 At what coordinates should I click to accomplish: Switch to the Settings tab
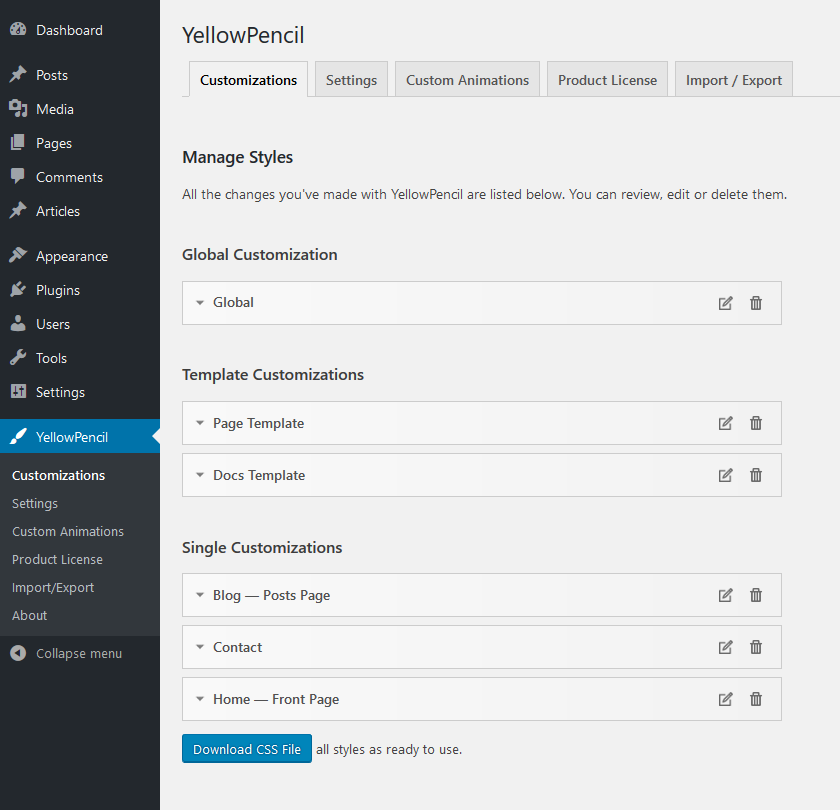[351, 79]
